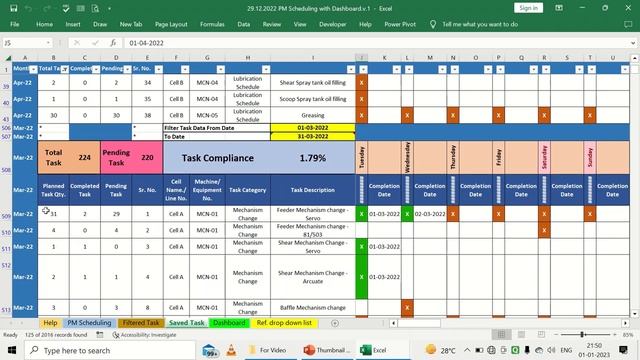
Task: Open the Month column filter dropdown
Action: (33, 70)
